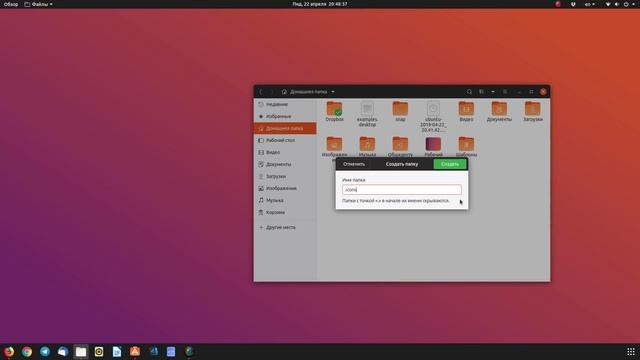Open the hamburger menu in Files header
This screenshot has width=640, height=360.
click(505, 92)
